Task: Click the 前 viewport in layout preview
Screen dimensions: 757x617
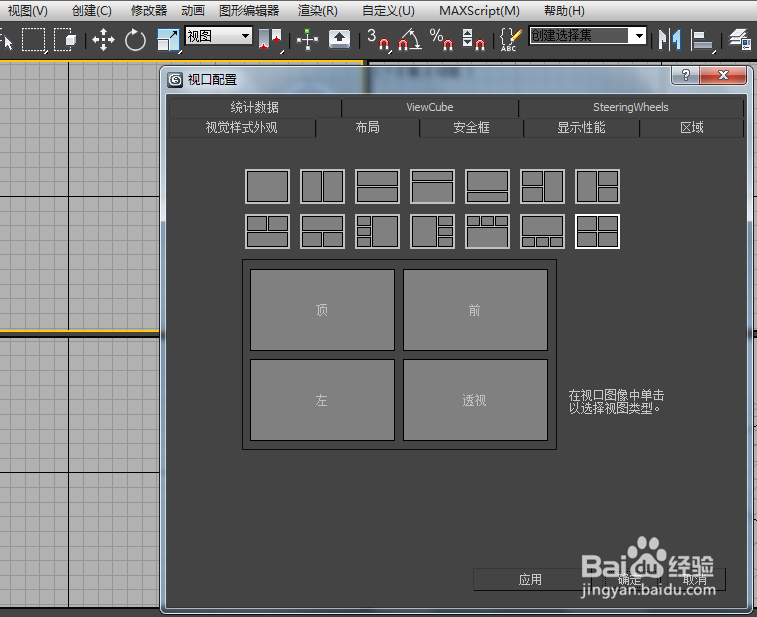Action: click(476, 310)
